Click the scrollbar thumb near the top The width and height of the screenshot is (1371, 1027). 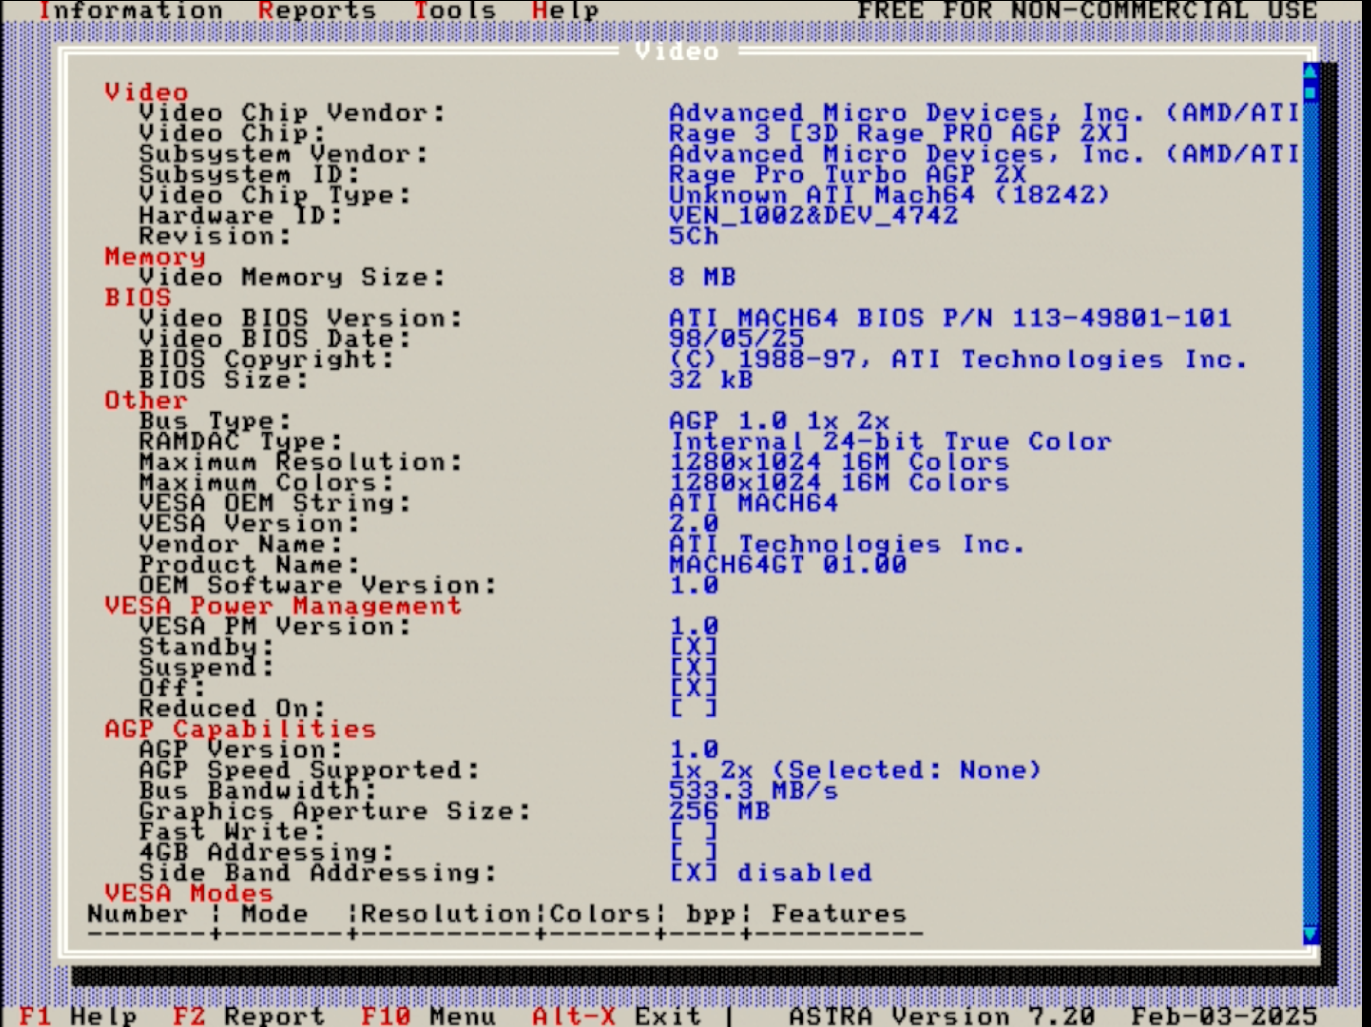click(1311, 92)
